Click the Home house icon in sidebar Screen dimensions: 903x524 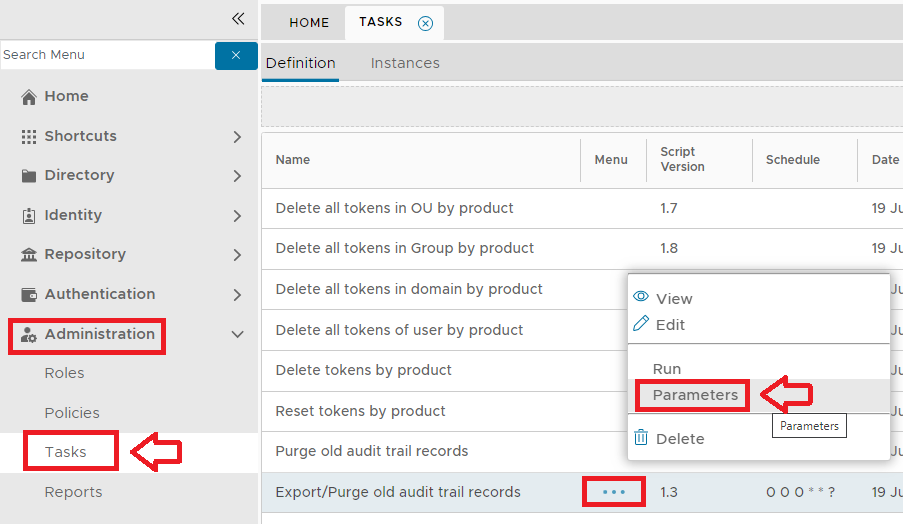29,97
